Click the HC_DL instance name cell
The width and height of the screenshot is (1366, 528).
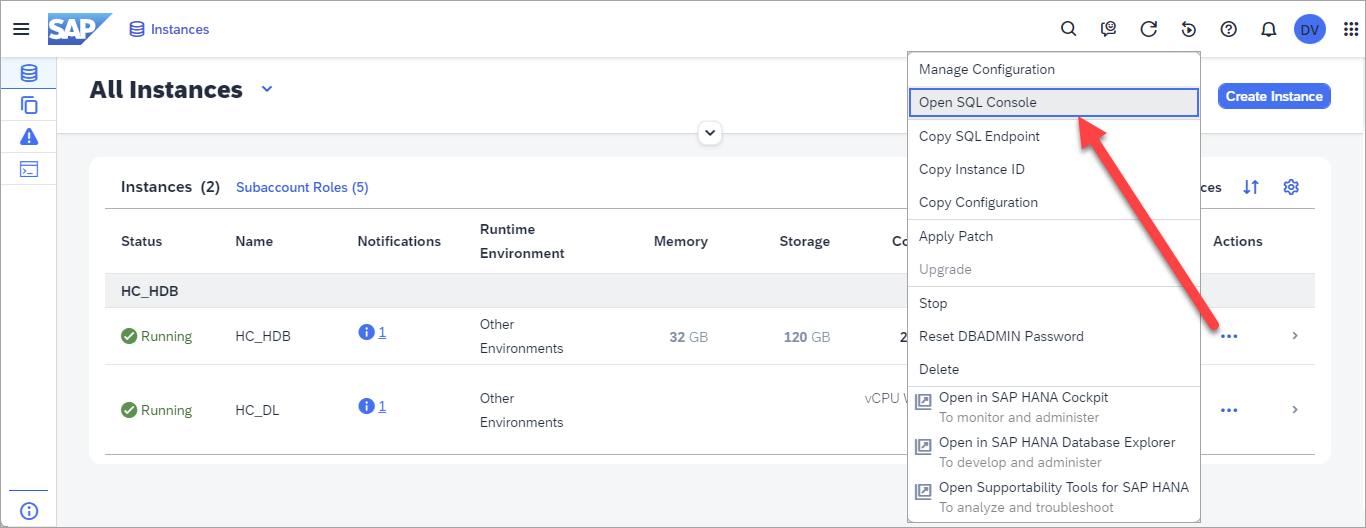click(x=257, y=410)
